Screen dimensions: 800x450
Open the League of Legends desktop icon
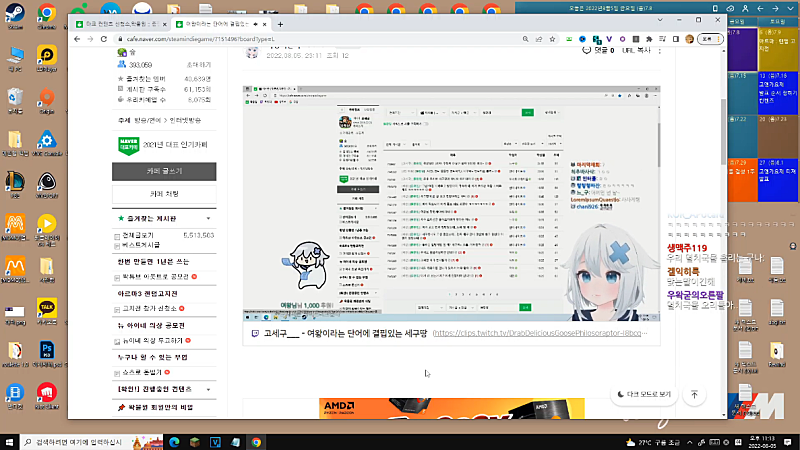[x=15, y=185]
